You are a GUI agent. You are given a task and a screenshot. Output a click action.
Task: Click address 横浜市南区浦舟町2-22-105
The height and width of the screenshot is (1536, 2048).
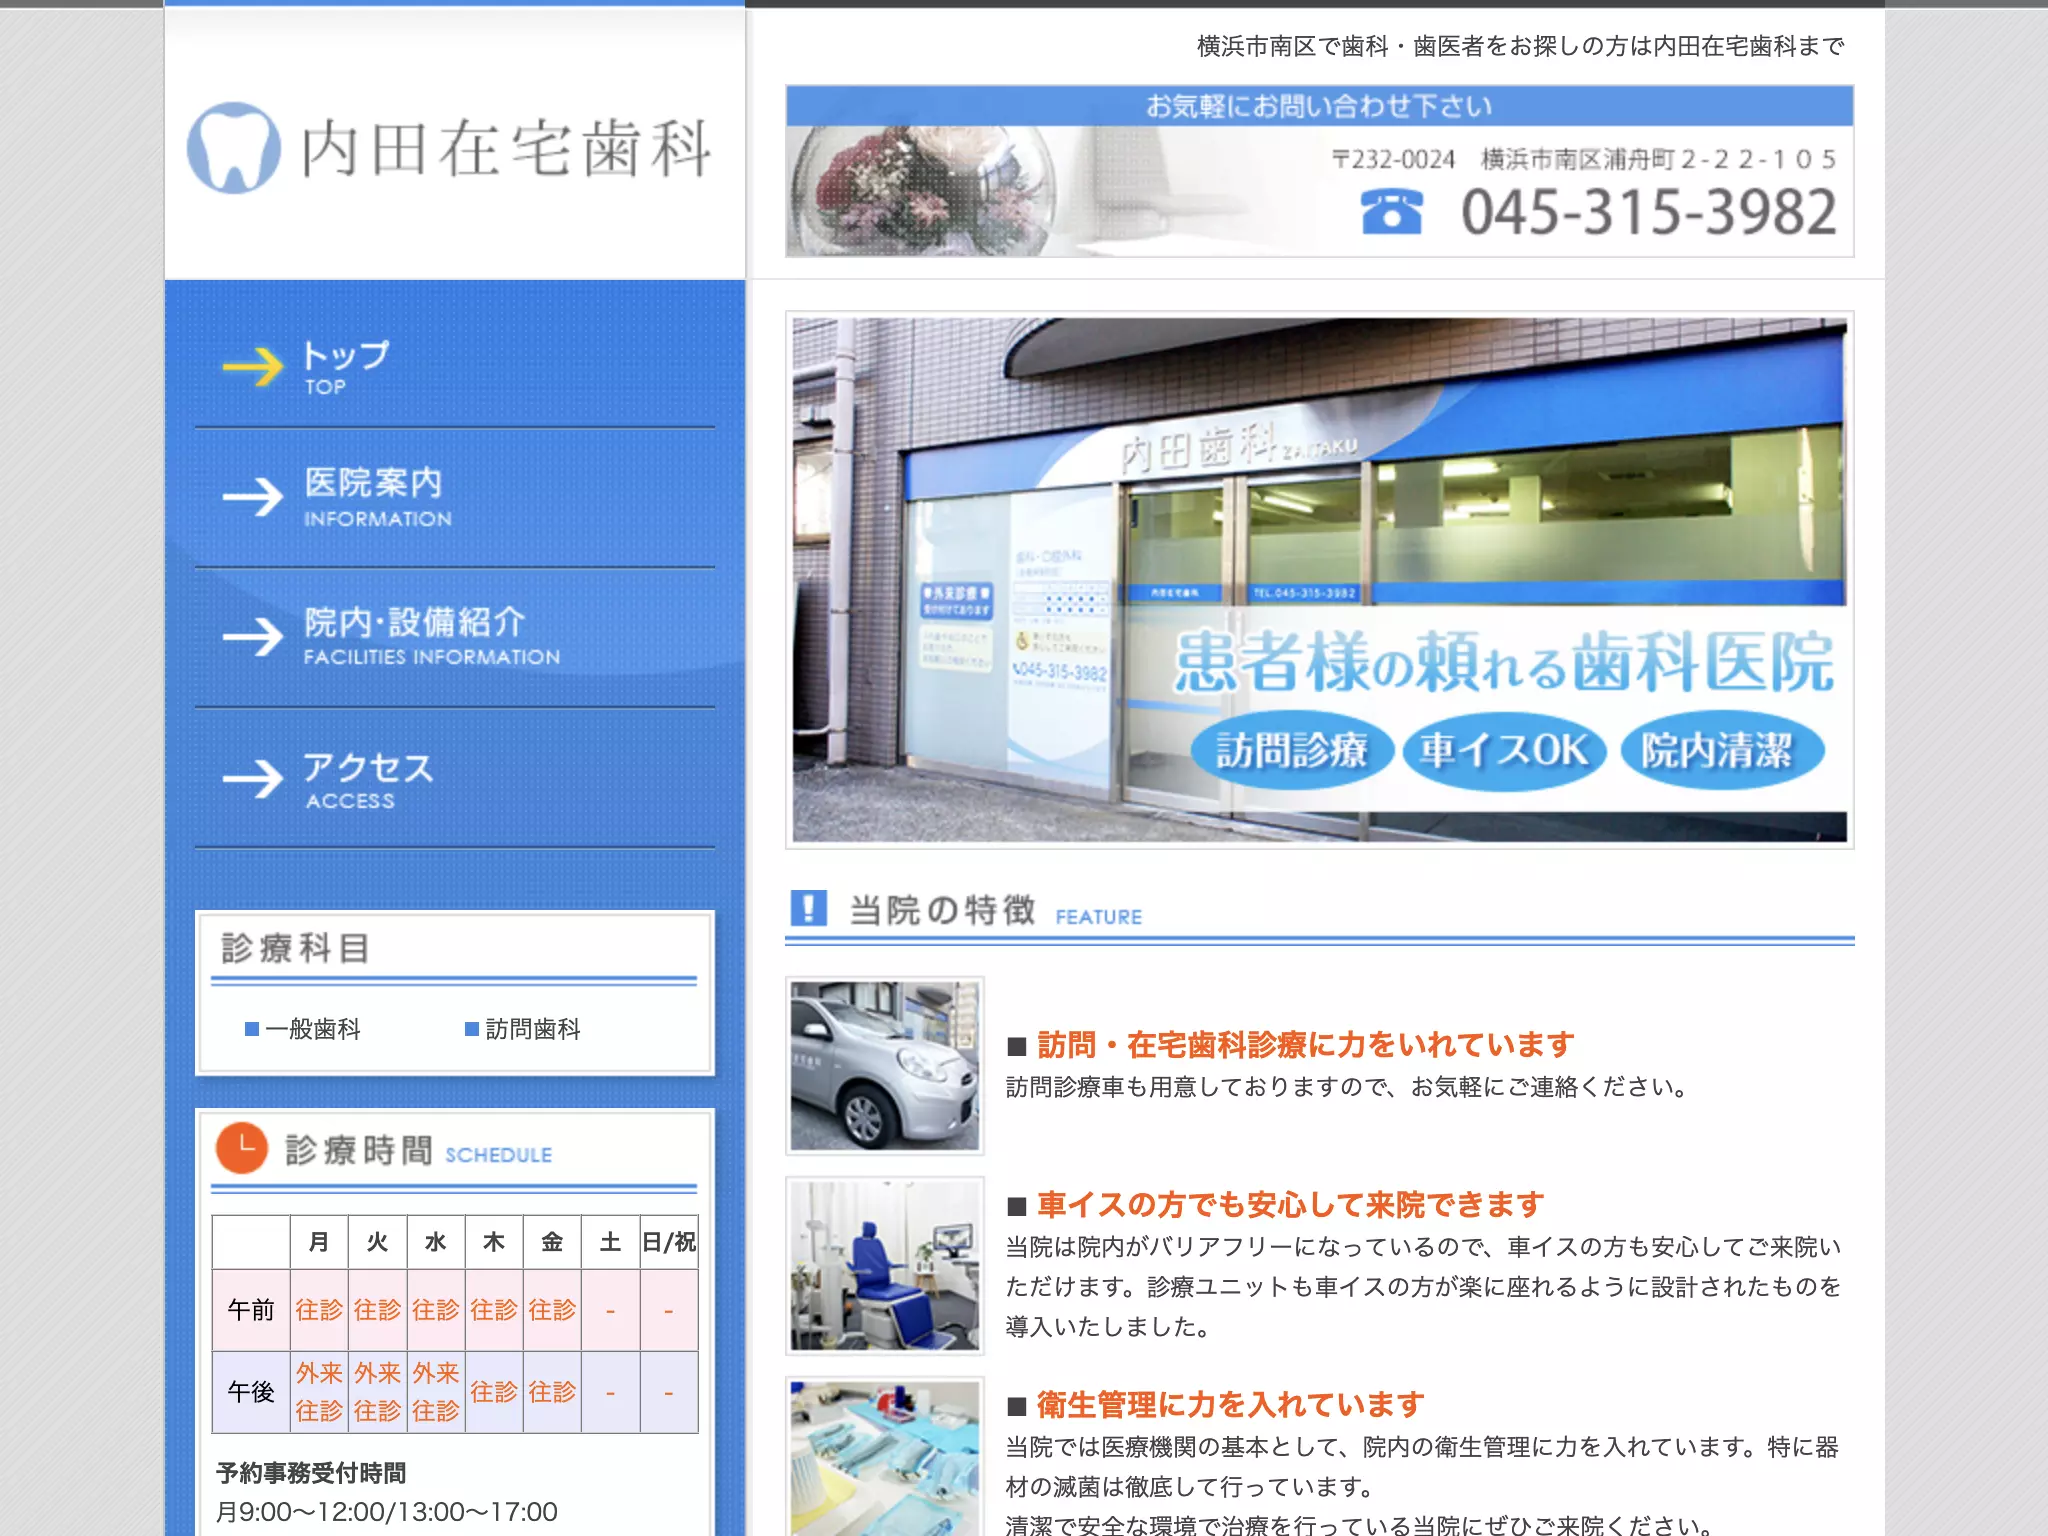pyautogui.click(x=1658, y=159)
